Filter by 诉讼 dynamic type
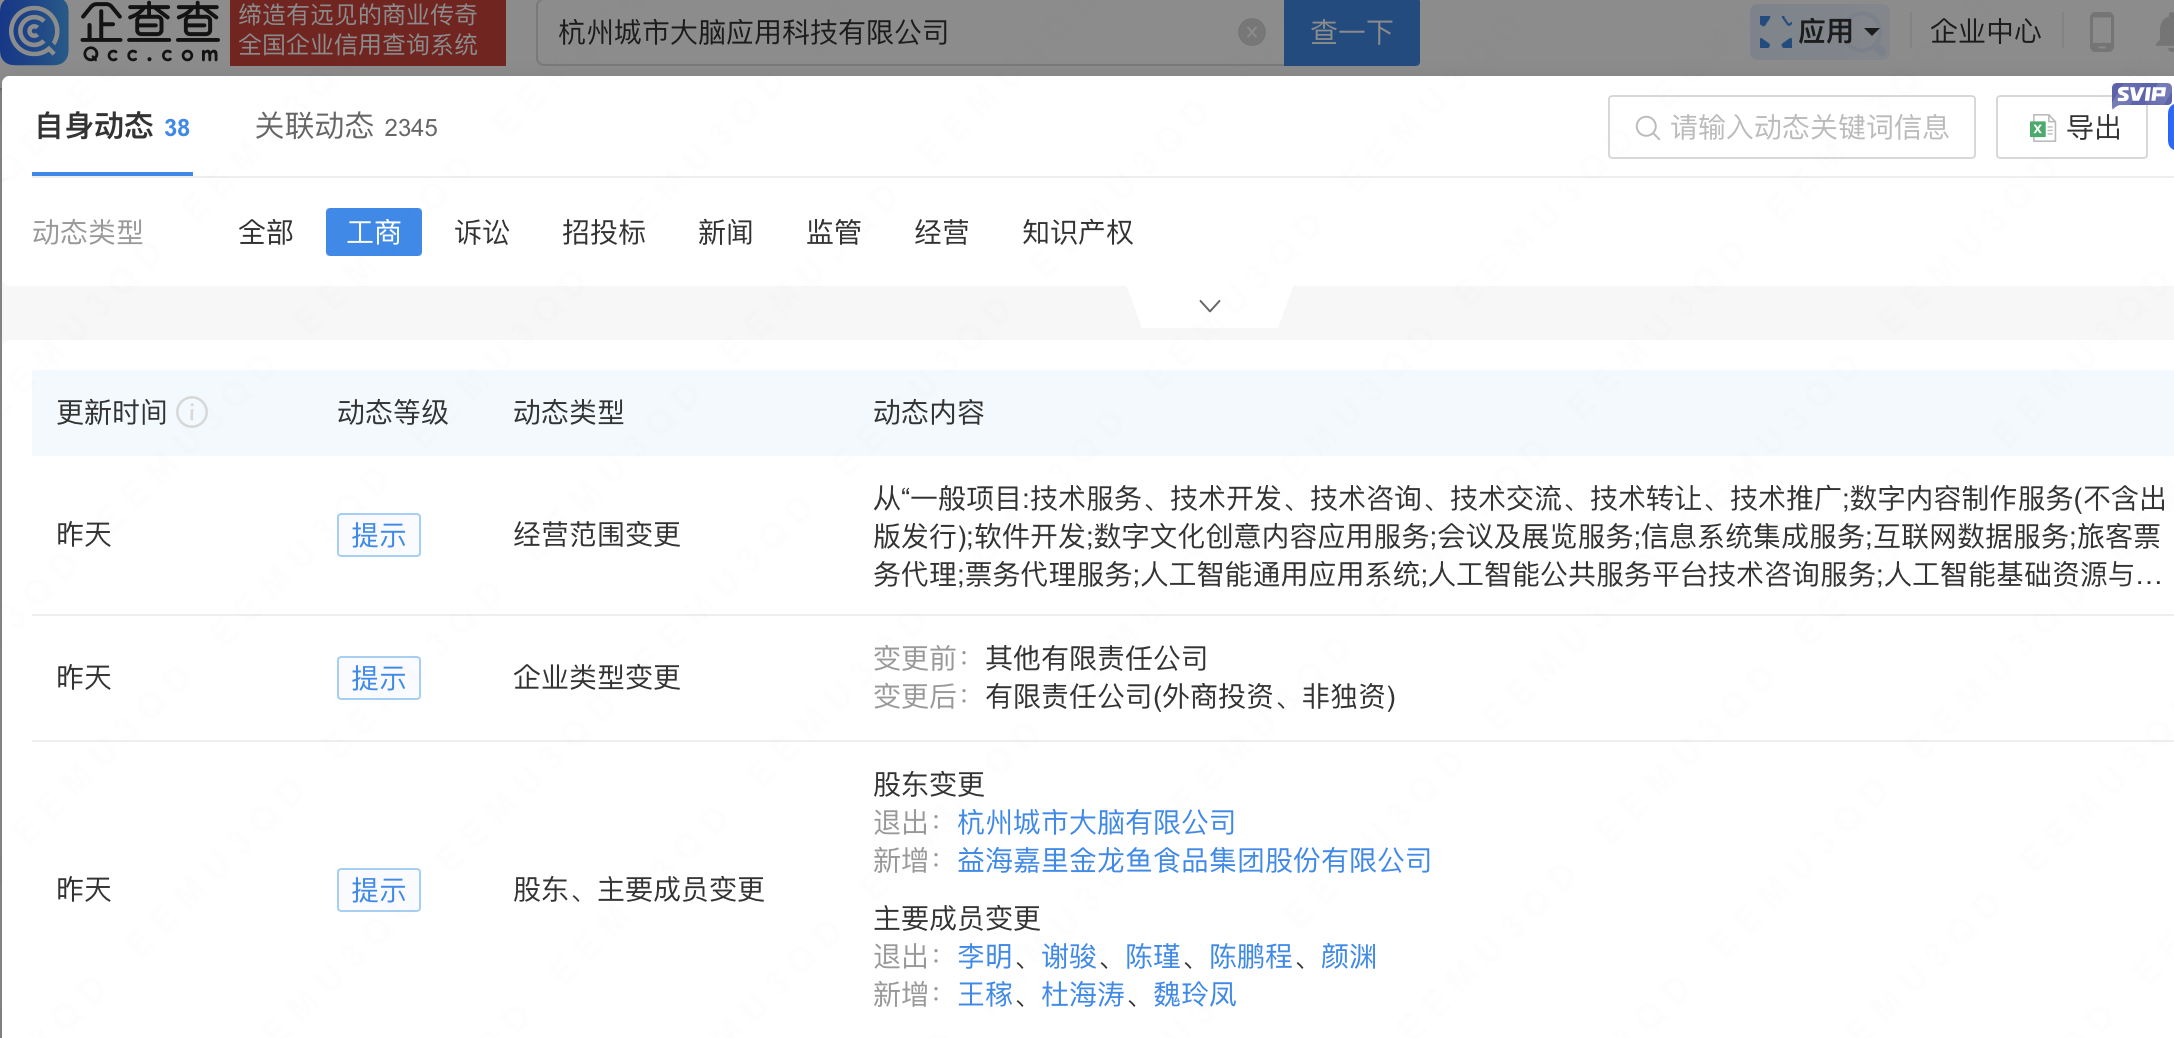This screenshot has width=2174, height=1038. click(482, 232)
